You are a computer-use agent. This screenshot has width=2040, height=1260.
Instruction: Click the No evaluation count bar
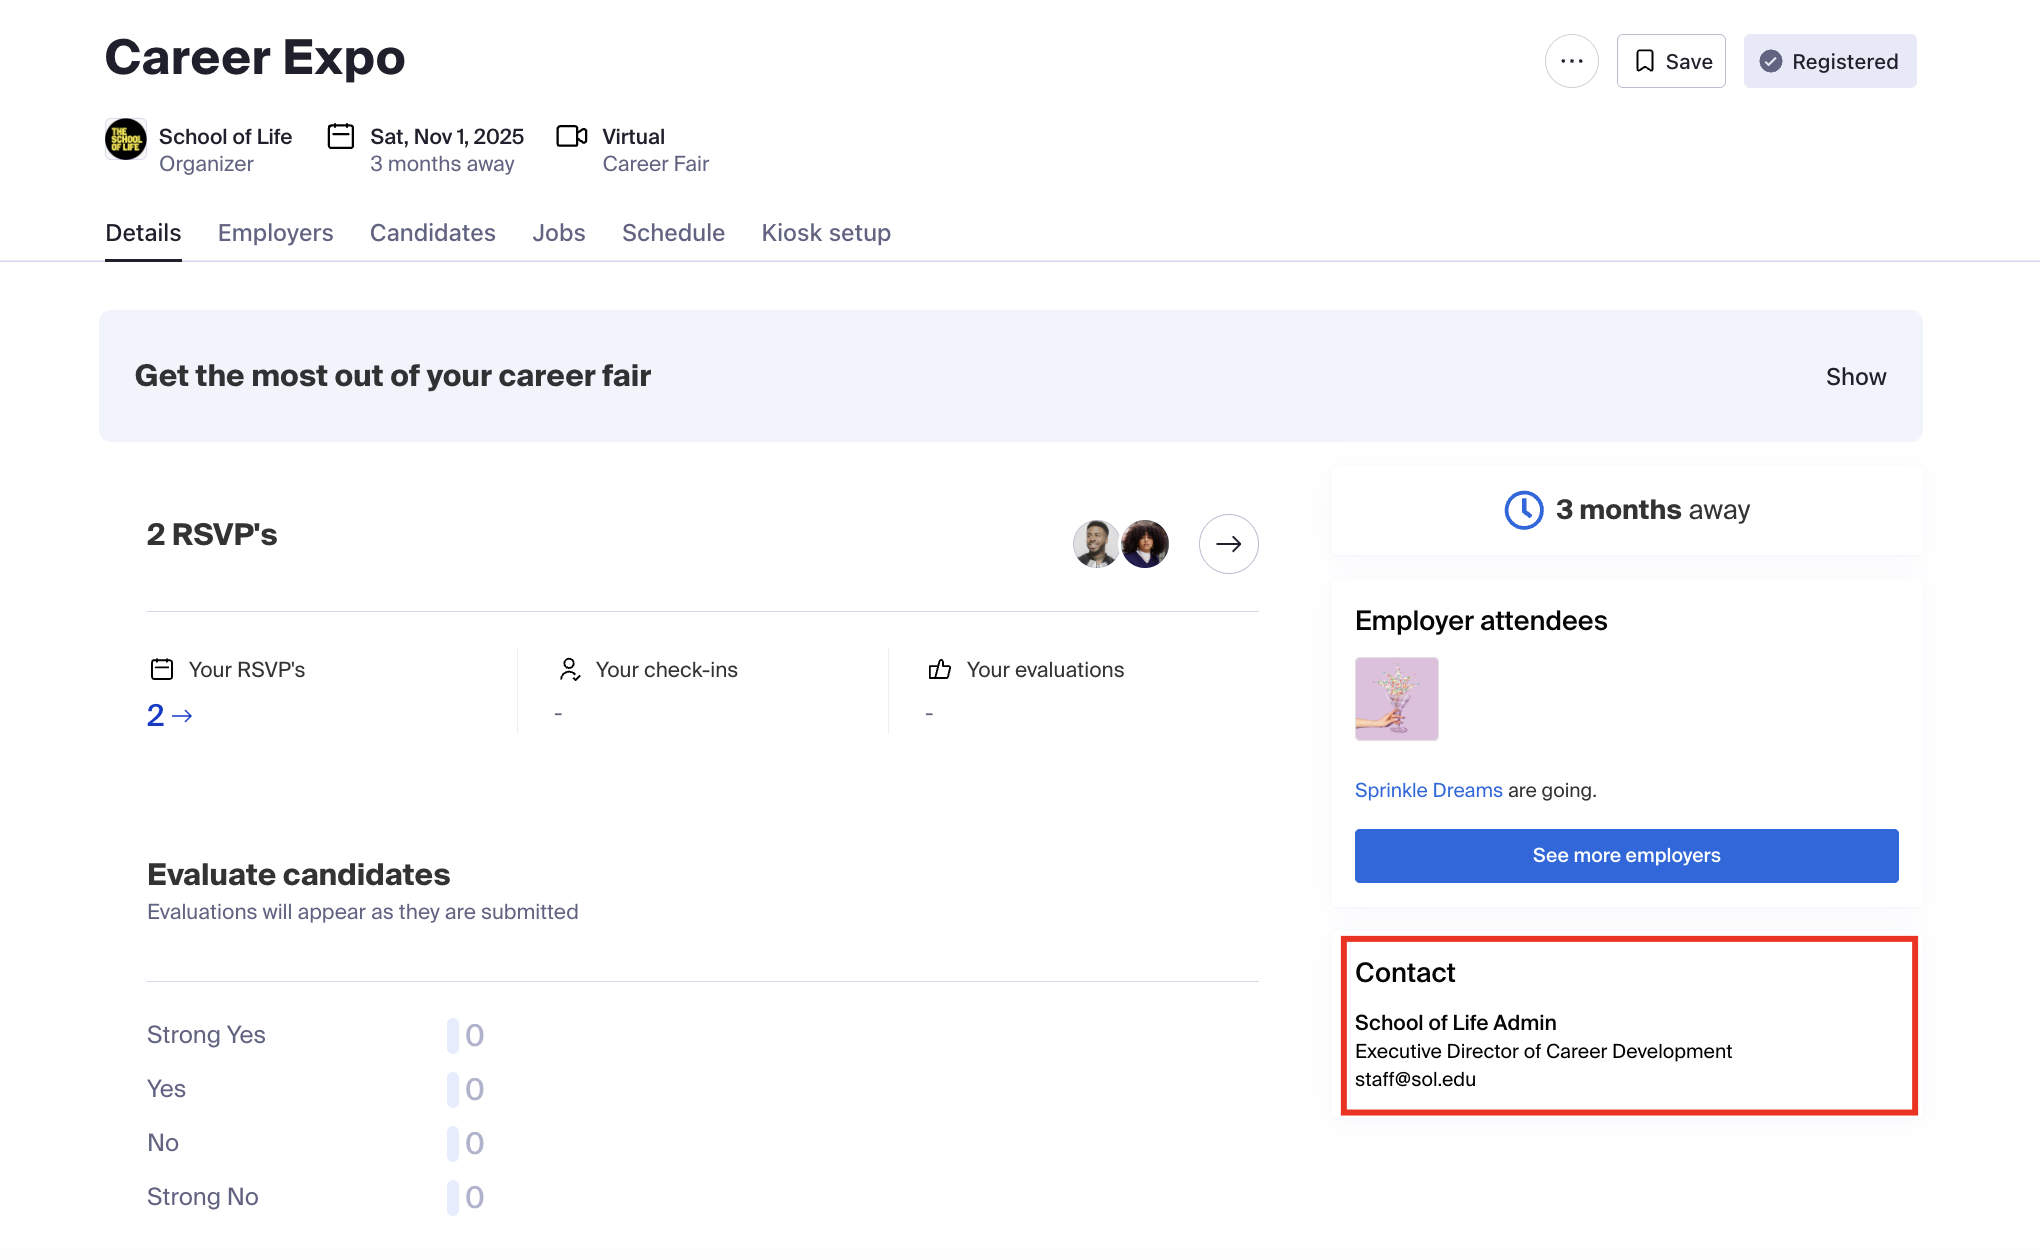(x=453, y=1143)
